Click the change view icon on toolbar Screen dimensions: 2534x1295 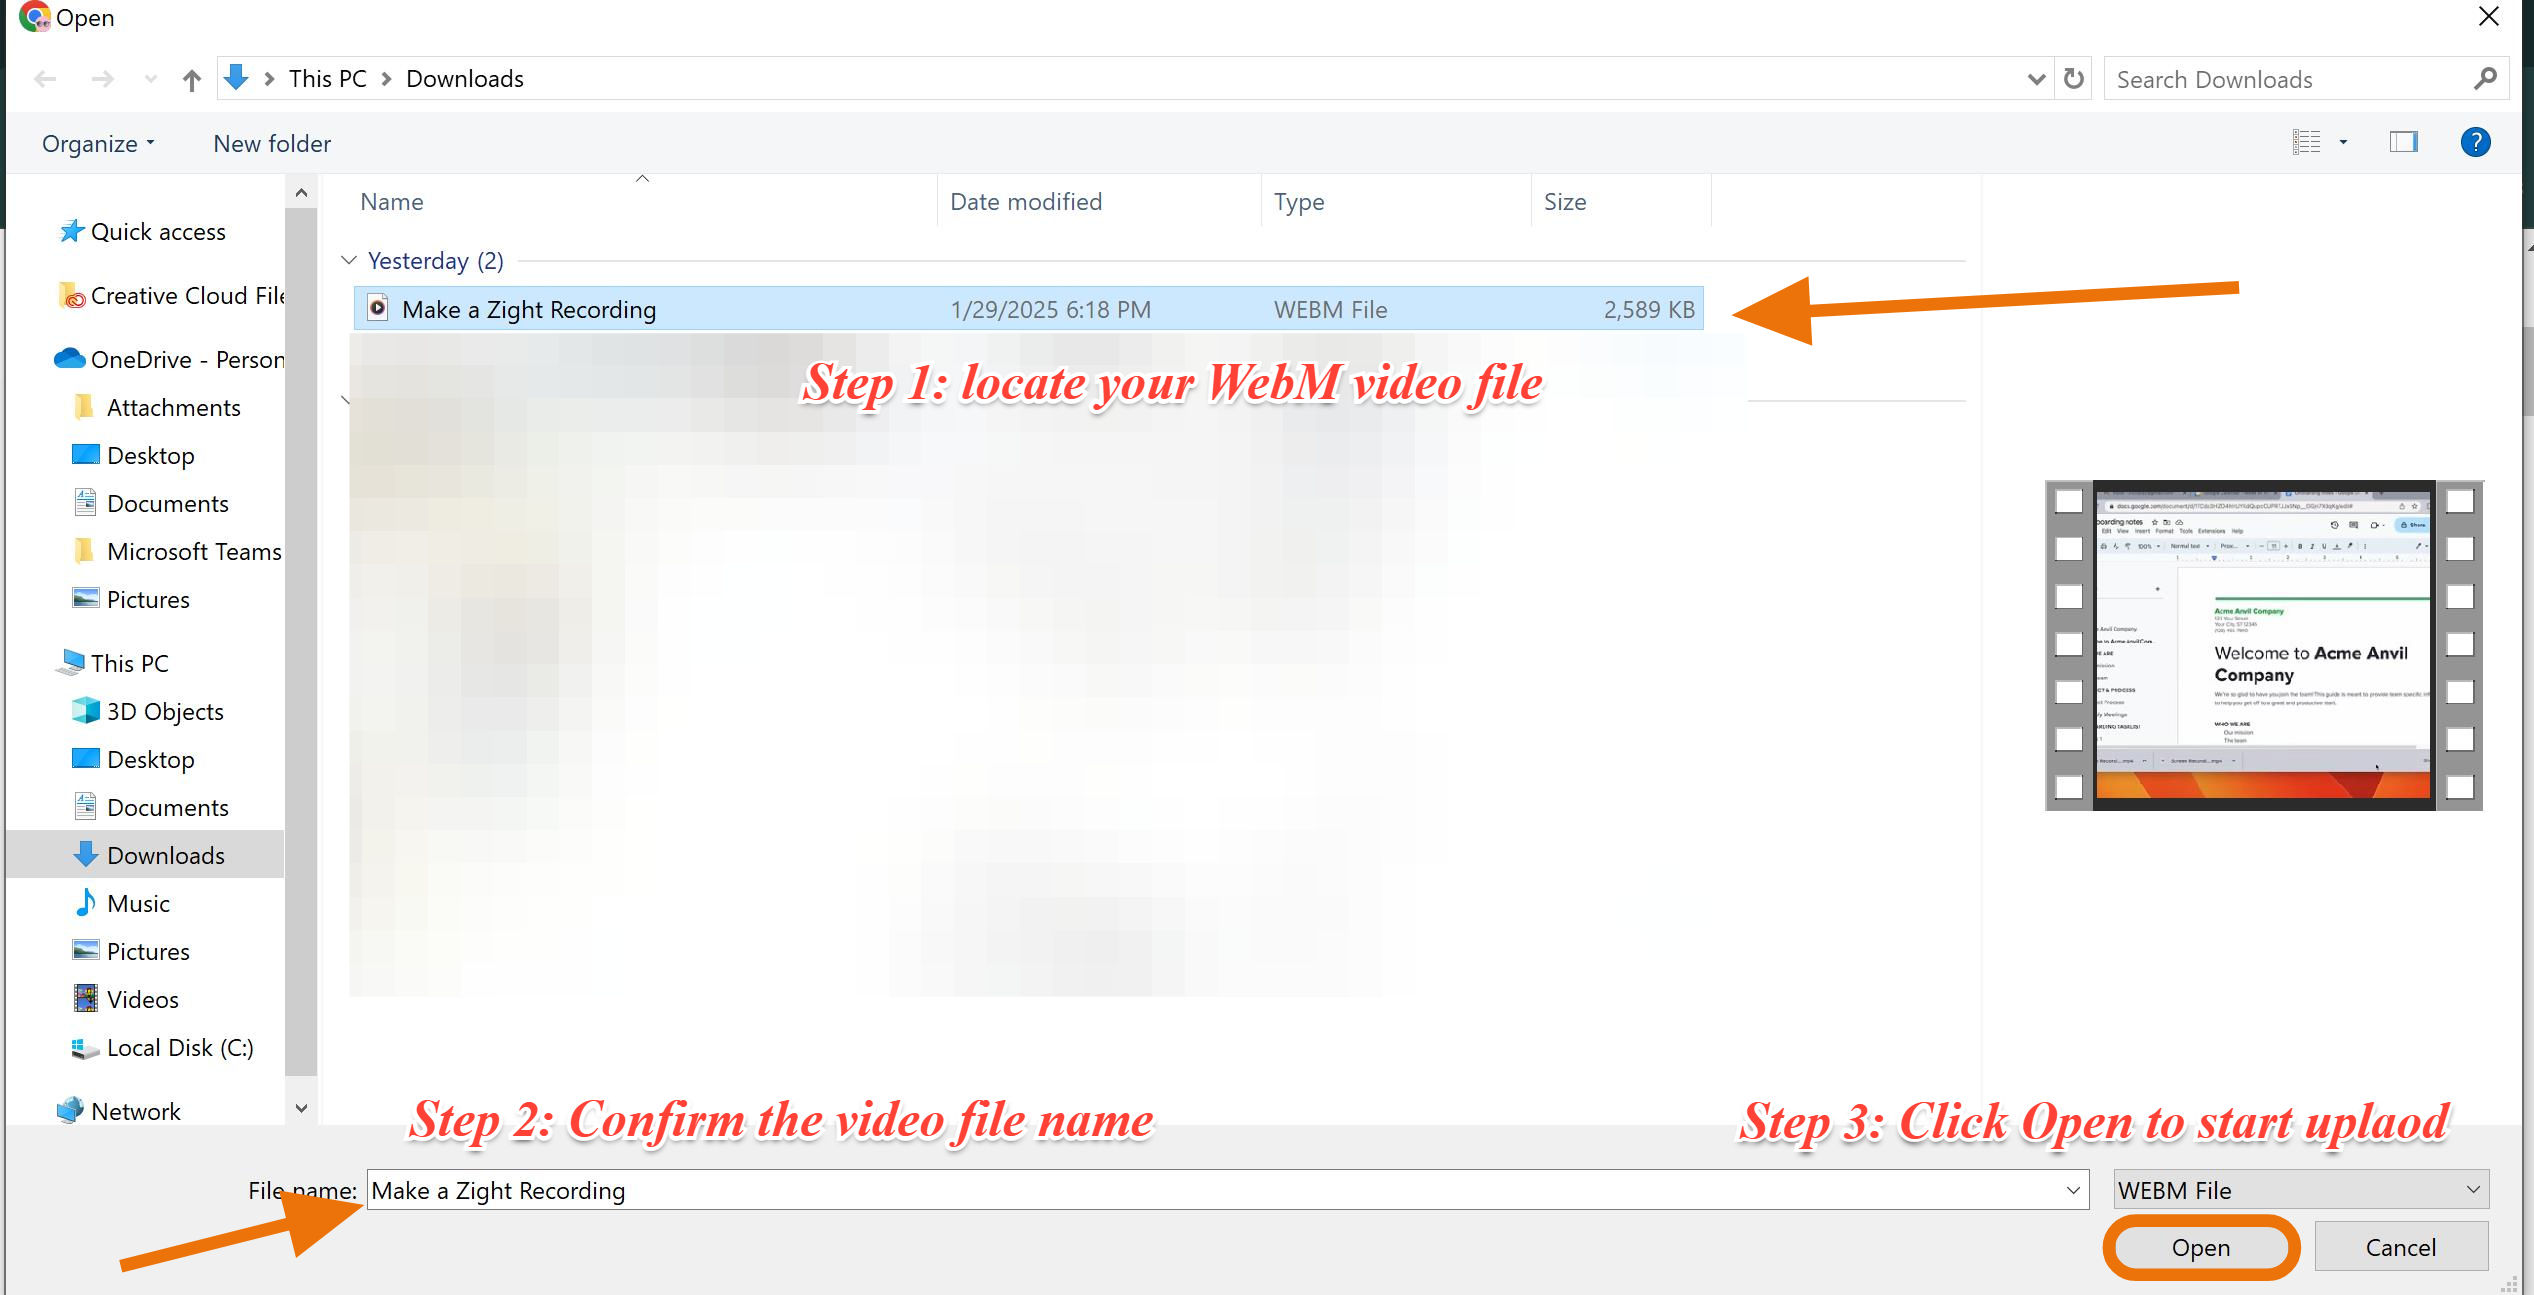[2306, 142]
